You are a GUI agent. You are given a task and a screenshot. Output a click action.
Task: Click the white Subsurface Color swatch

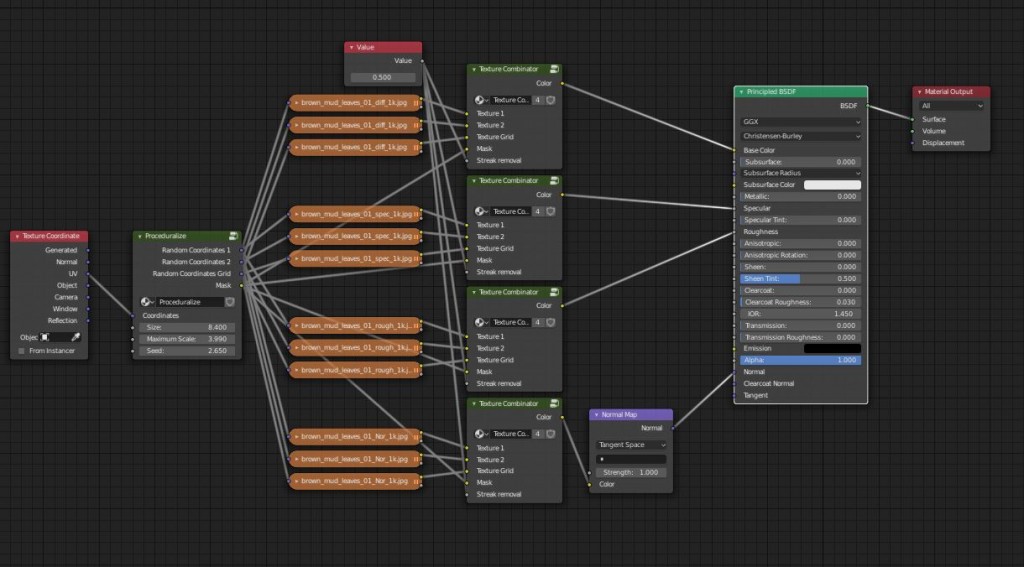832,185
